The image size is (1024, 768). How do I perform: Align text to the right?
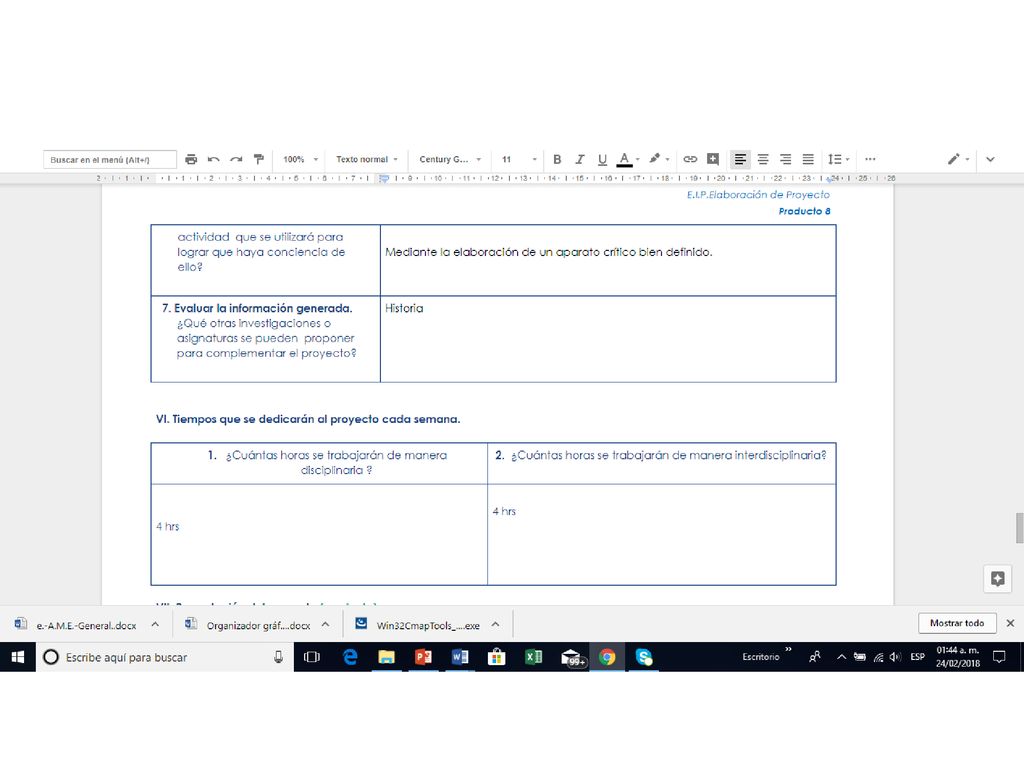click(x=786, y=159)
